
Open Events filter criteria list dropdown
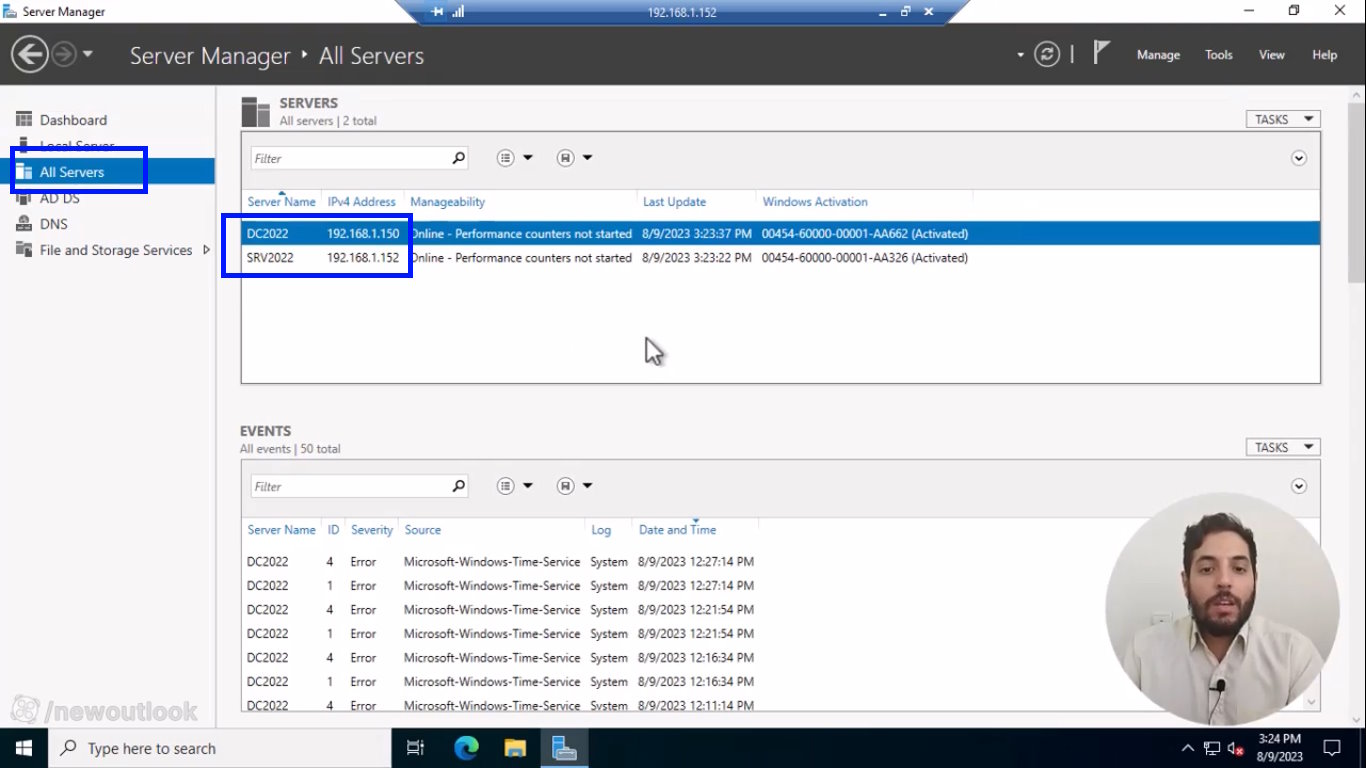(515, 486)
